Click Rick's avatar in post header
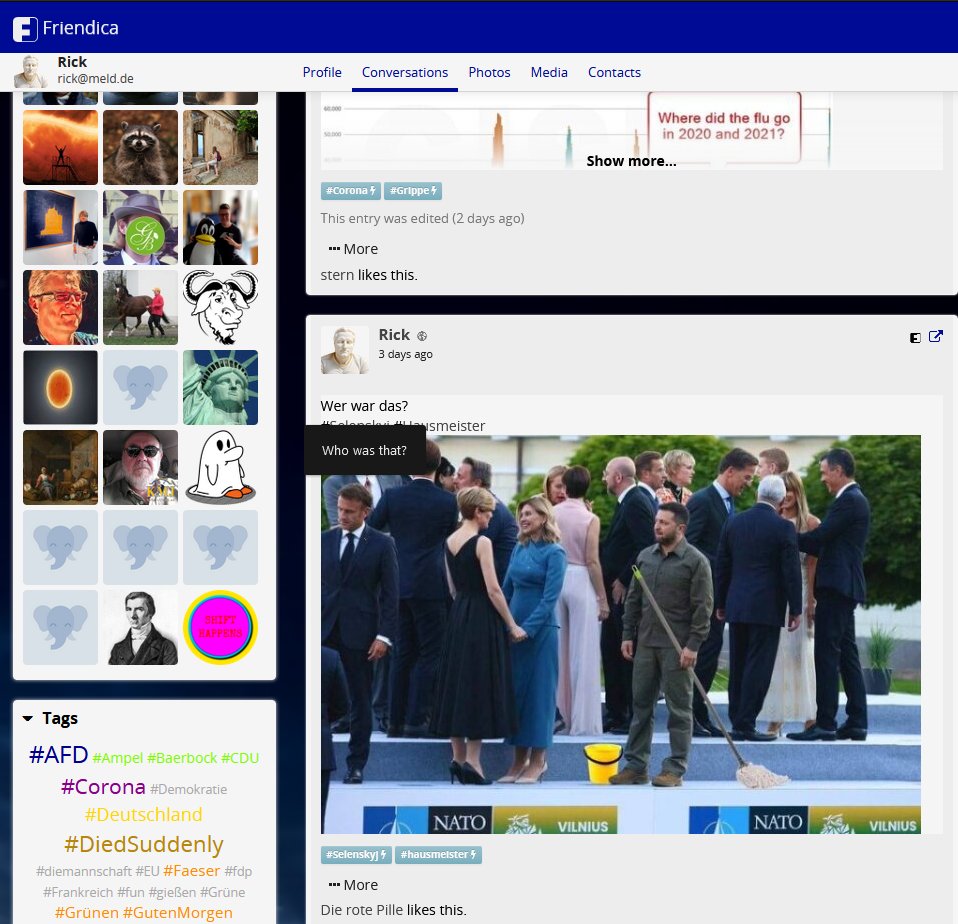 (x=344, y=349)
